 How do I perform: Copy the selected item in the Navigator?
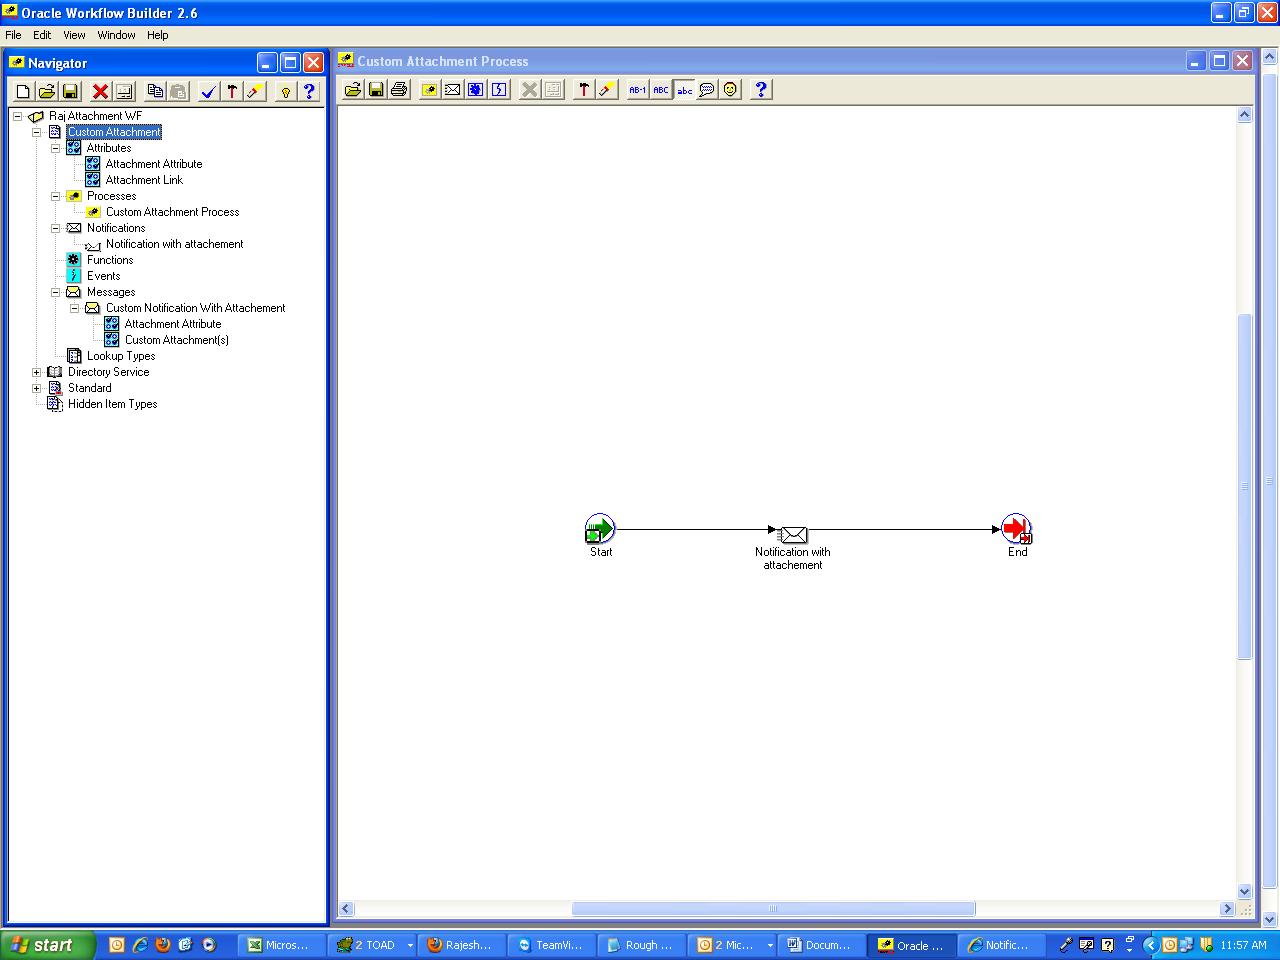[x=155, y=91]
